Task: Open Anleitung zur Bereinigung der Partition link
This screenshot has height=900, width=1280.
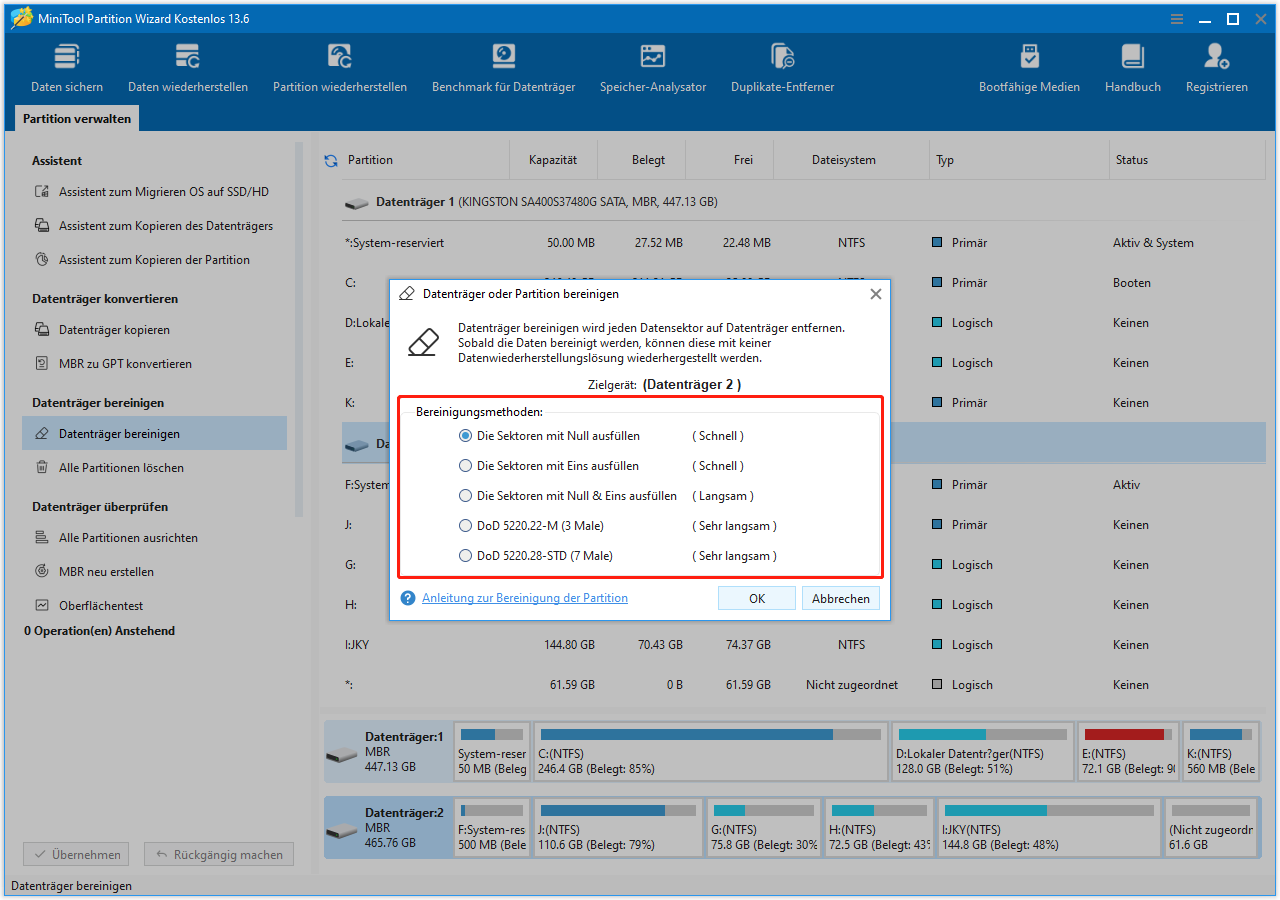Action: coord(525,597)
